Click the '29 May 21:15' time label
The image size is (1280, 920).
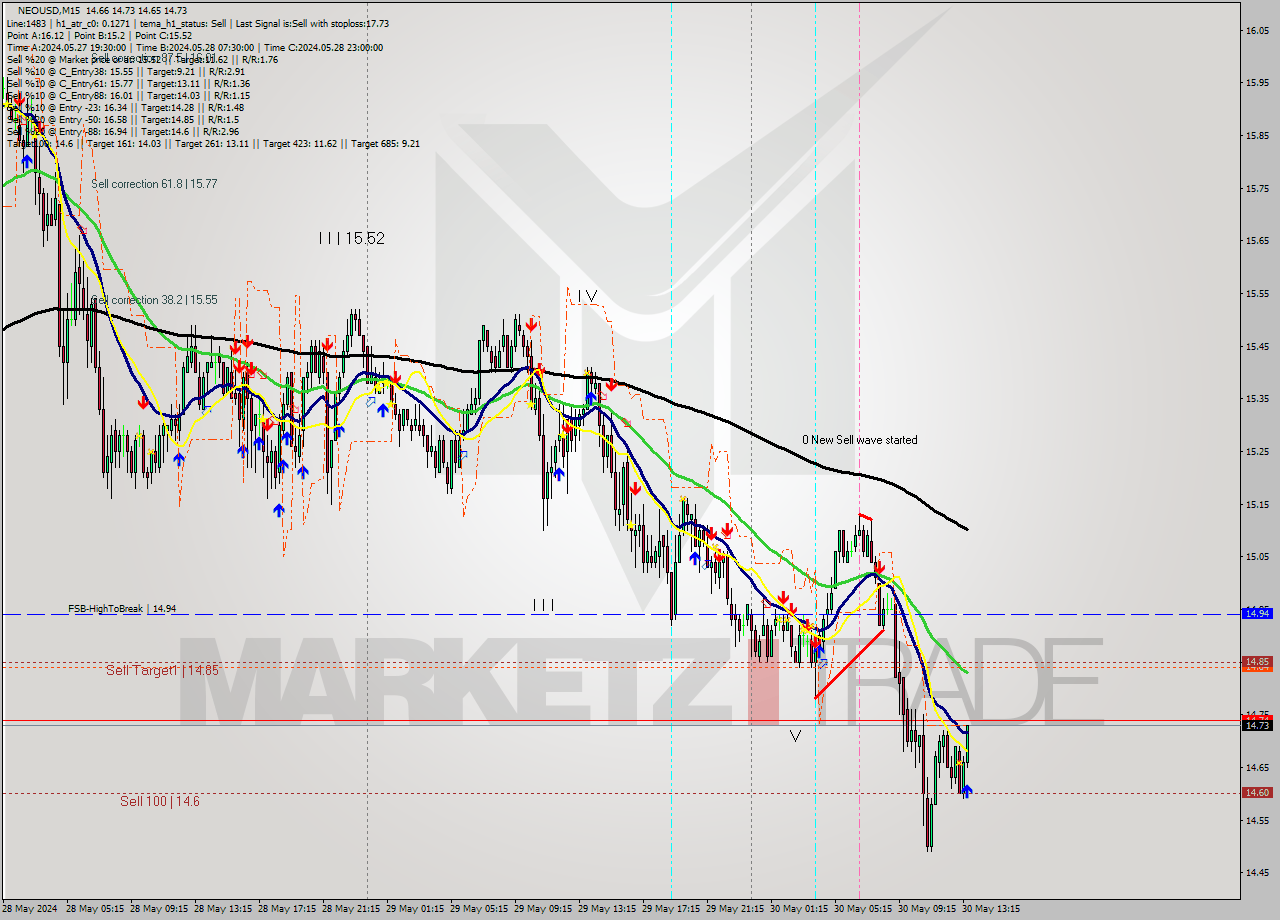pyautogui.click(x=736, y=909)
